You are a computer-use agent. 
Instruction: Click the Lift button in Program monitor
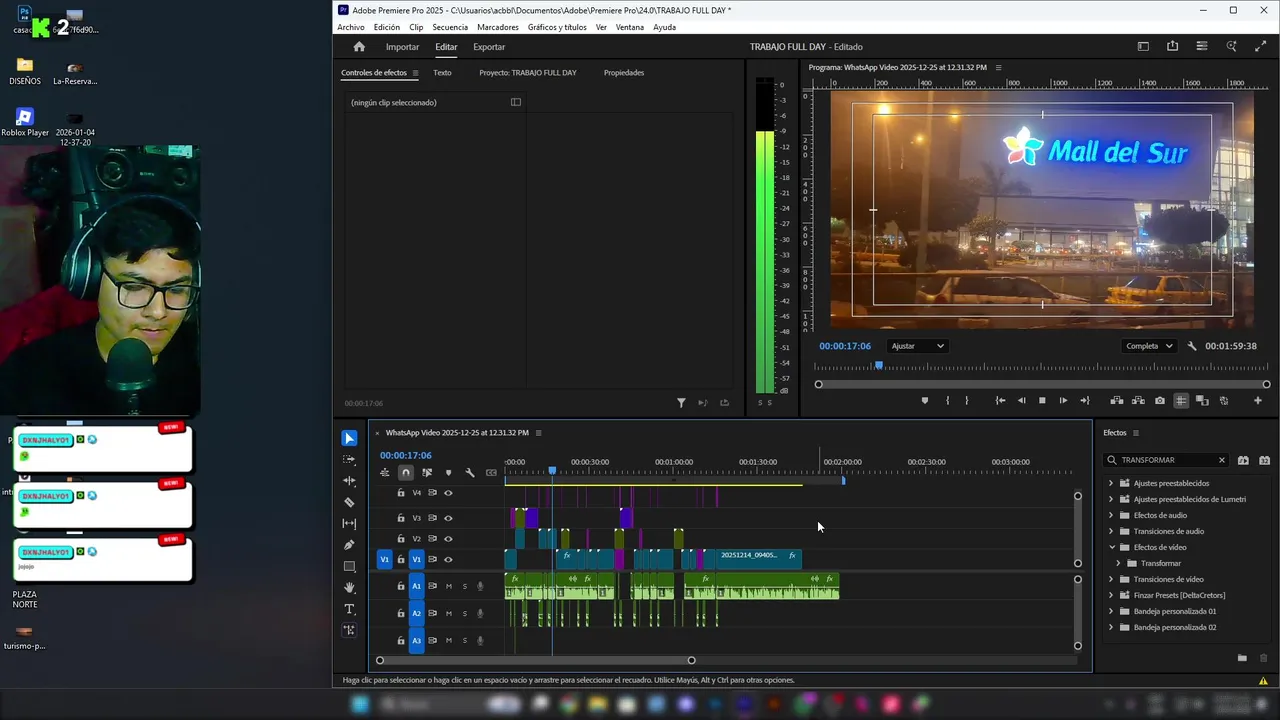coord(1117,401)
